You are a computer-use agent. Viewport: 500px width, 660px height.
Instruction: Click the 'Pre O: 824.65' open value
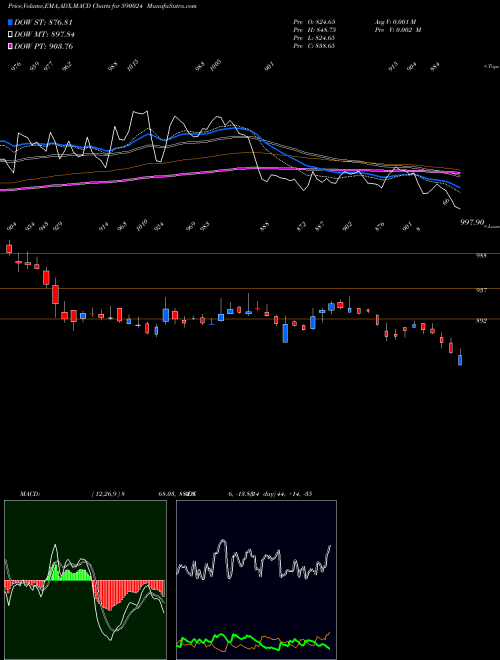(314, 21)
